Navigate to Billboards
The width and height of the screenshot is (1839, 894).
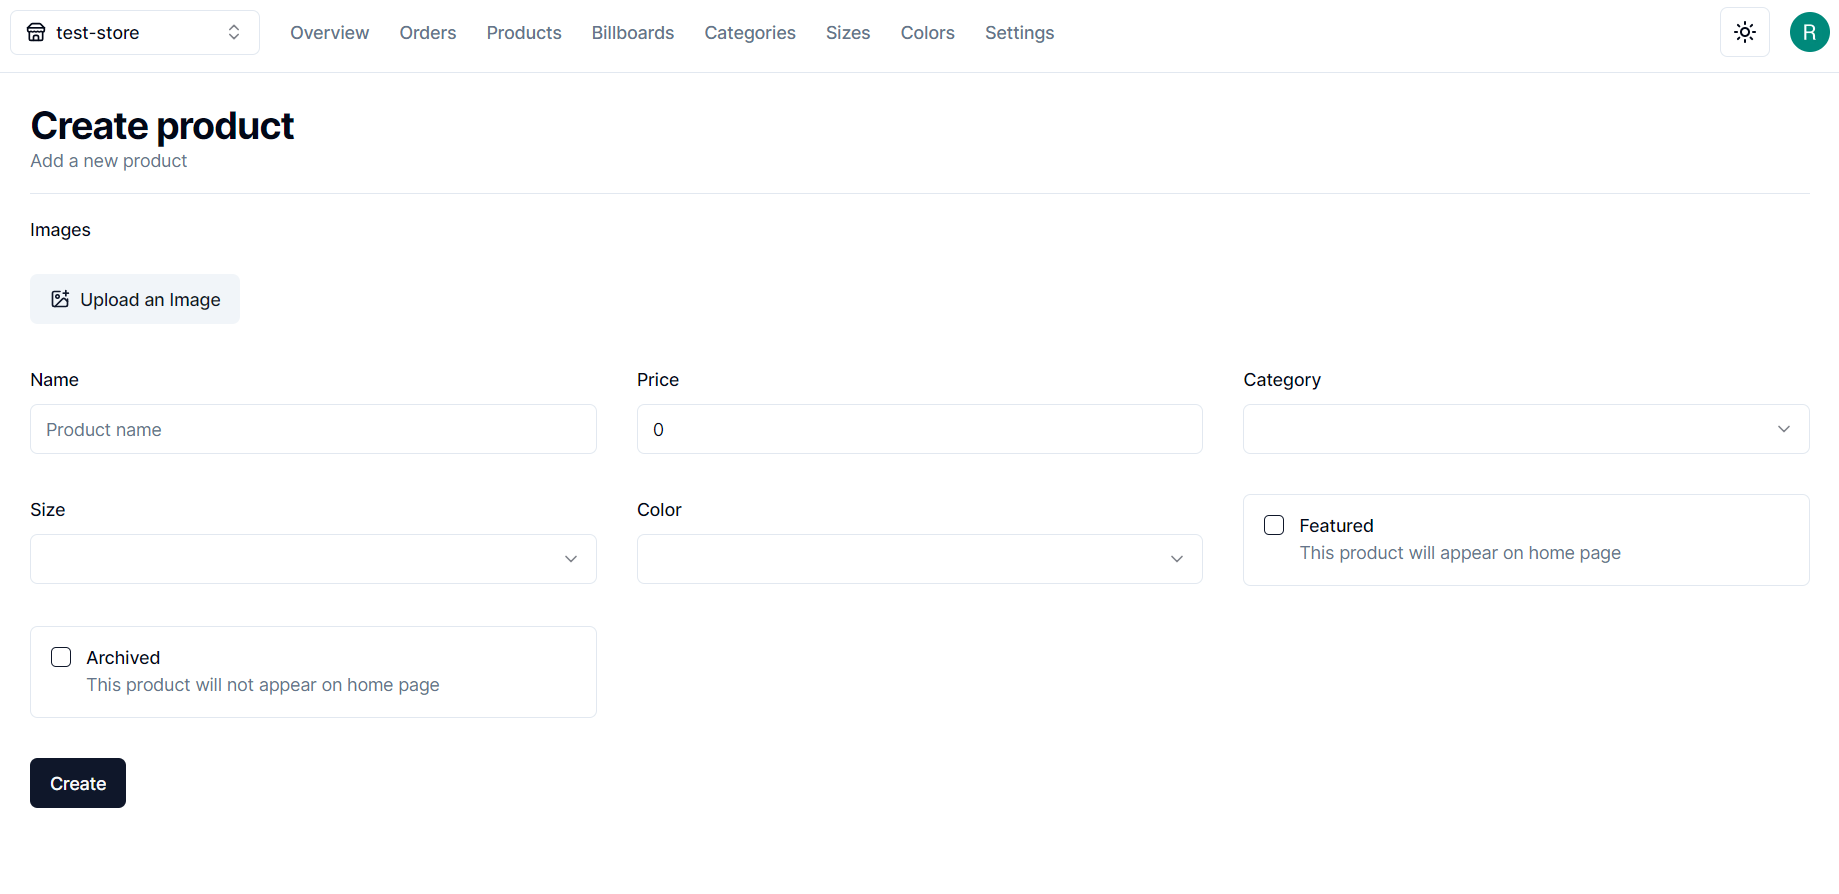pos(632,33)
